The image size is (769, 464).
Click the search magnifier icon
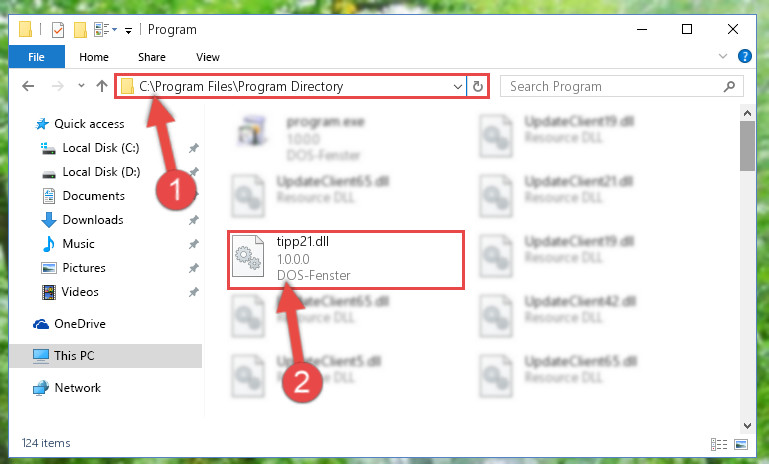click(729, 87)
